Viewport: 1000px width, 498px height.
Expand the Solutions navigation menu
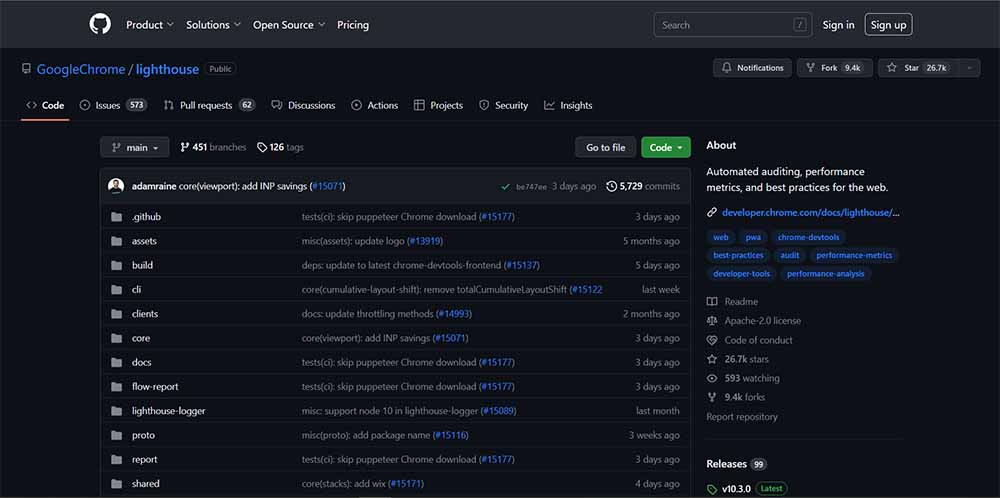[213, 25]
